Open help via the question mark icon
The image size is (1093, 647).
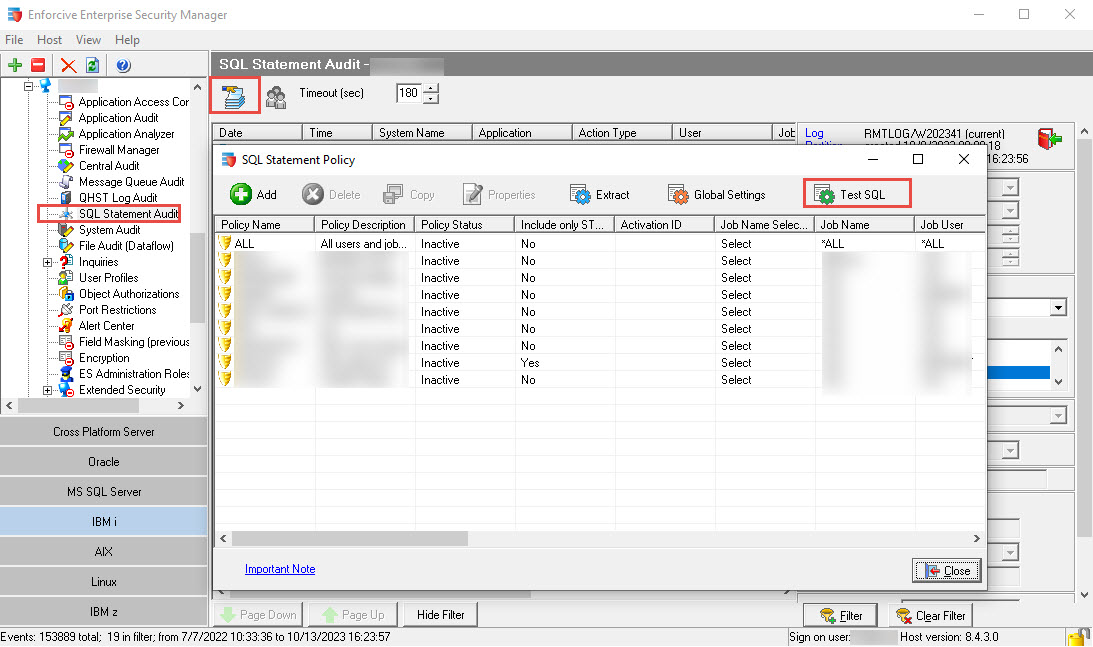tap(122, 65)
